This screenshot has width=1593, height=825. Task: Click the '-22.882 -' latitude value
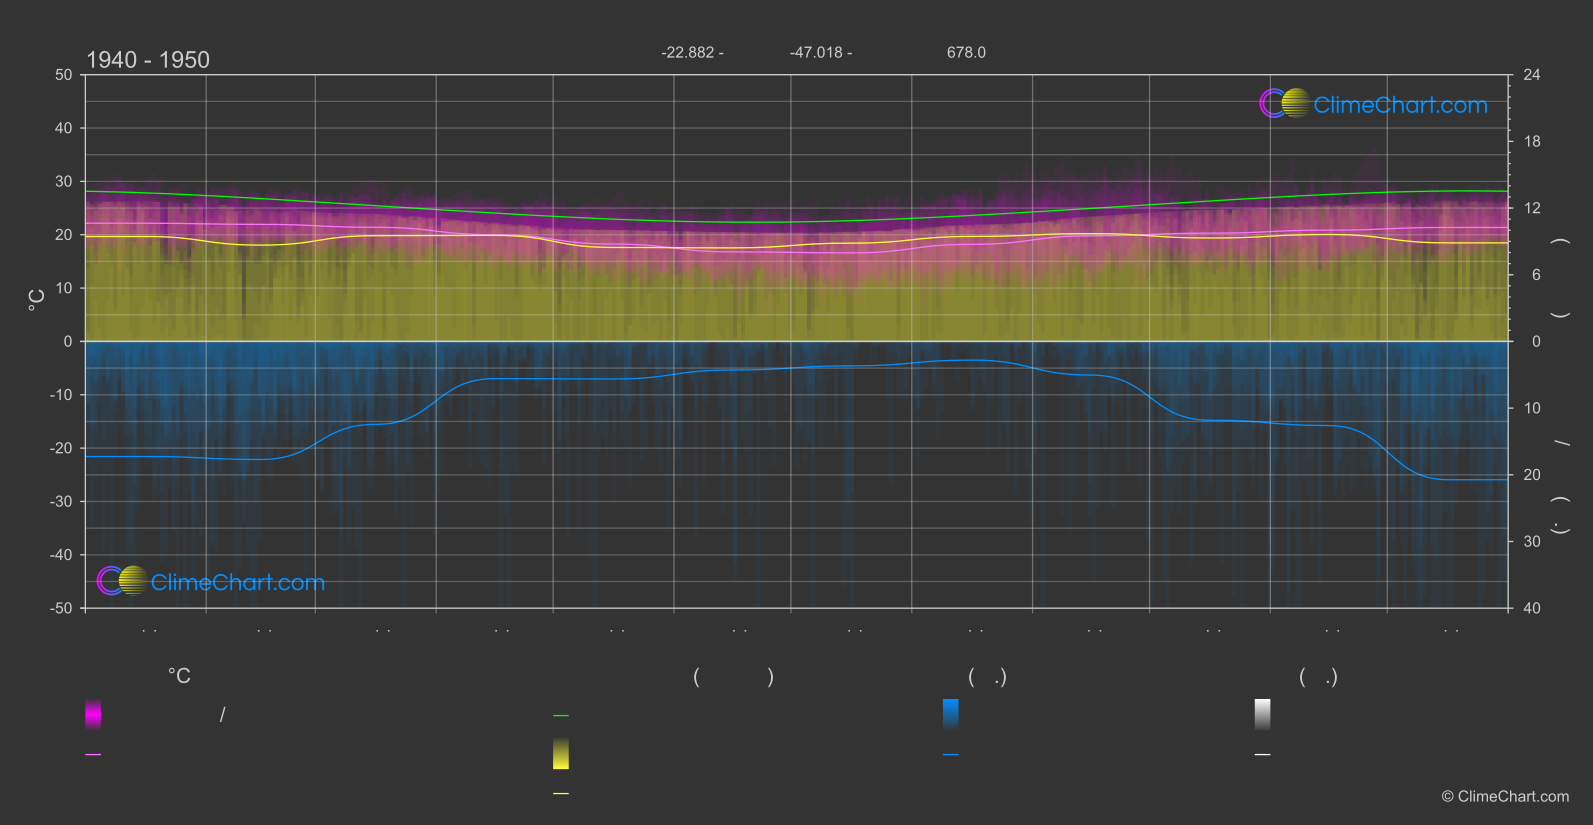coord(692,52)
